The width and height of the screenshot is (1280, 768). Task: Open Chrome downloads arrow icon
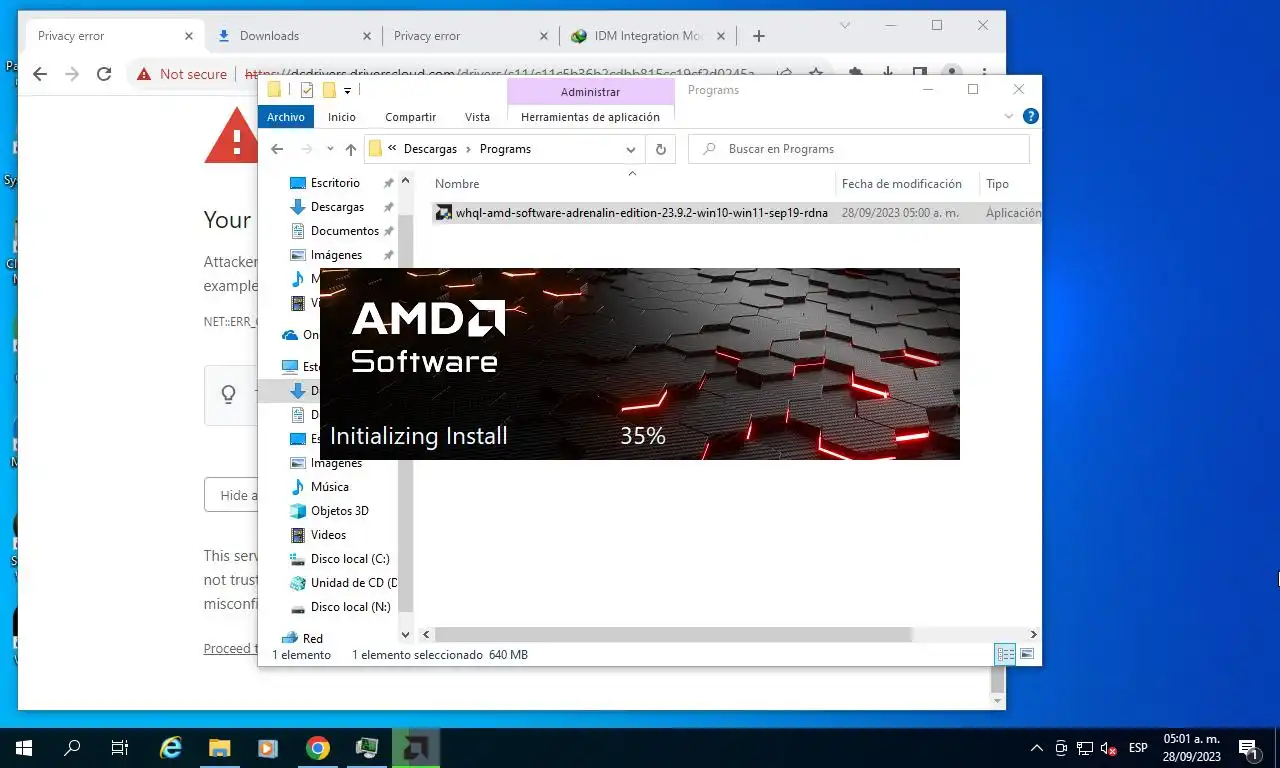click(x=887, y=73)
